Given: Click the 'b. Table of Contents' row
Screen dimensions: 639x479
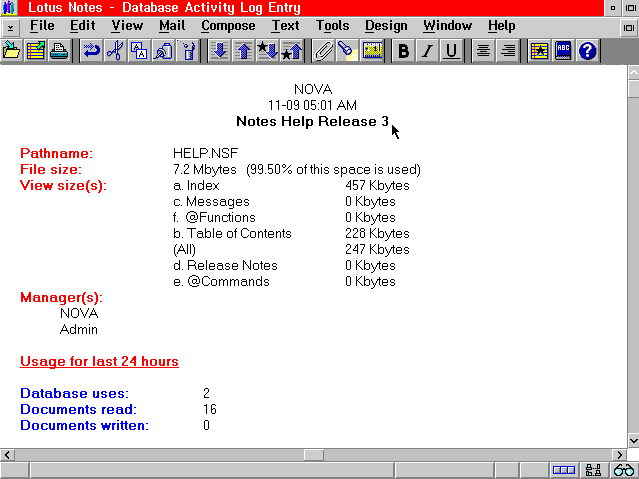Looking at the screenshot, I should pyautogui.click(x=232, y=234).
